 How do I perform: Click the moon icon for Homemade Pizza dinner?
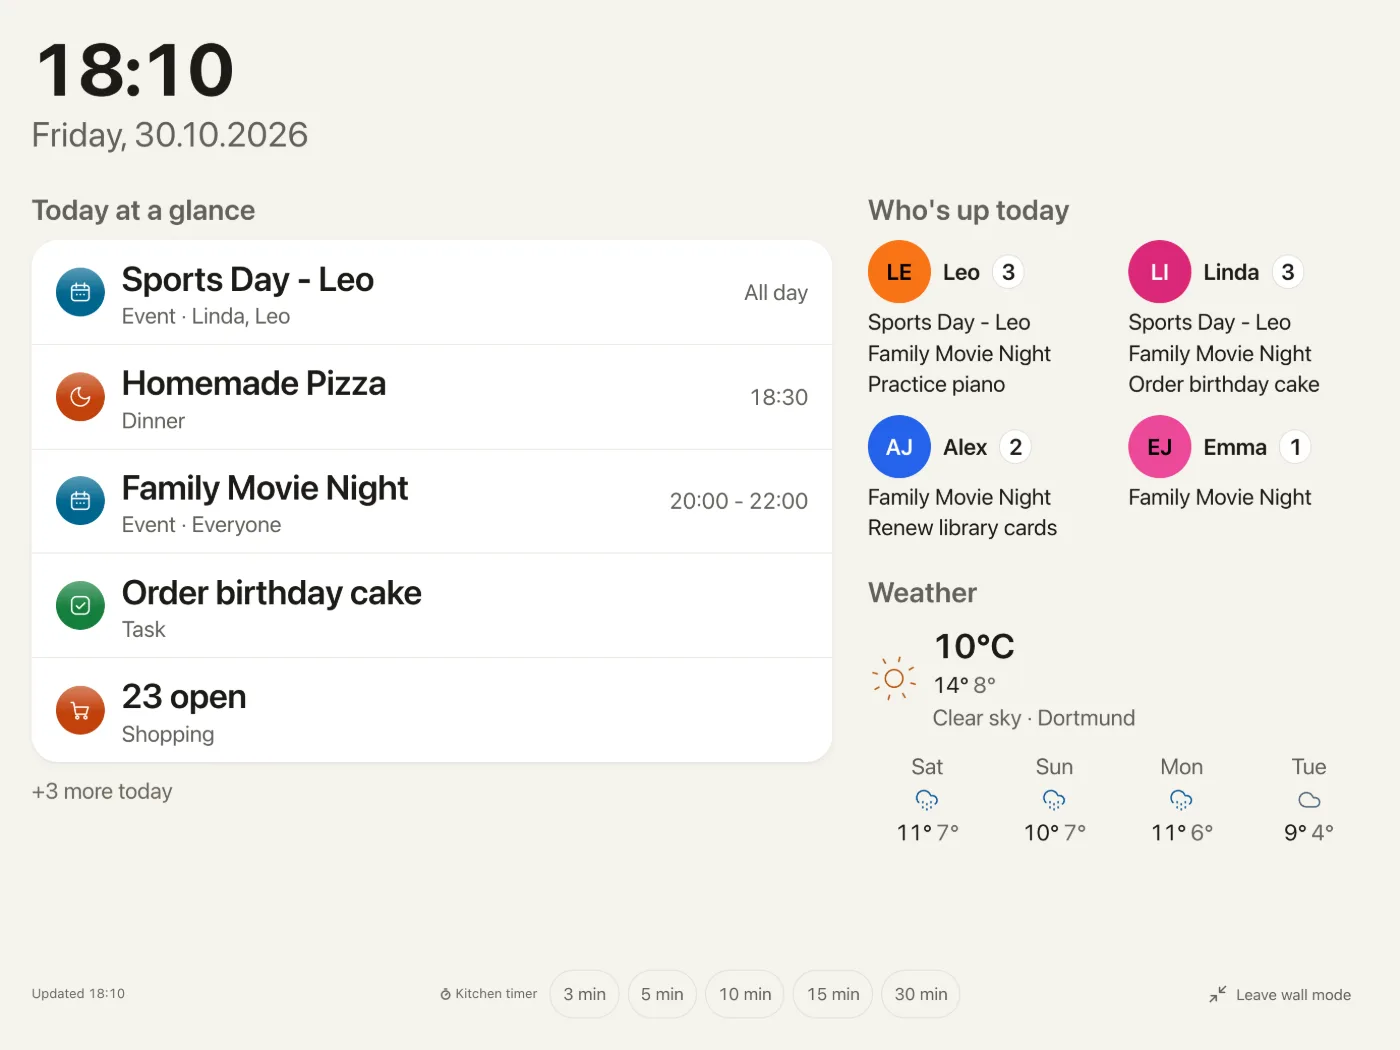[x=80, y=397]
